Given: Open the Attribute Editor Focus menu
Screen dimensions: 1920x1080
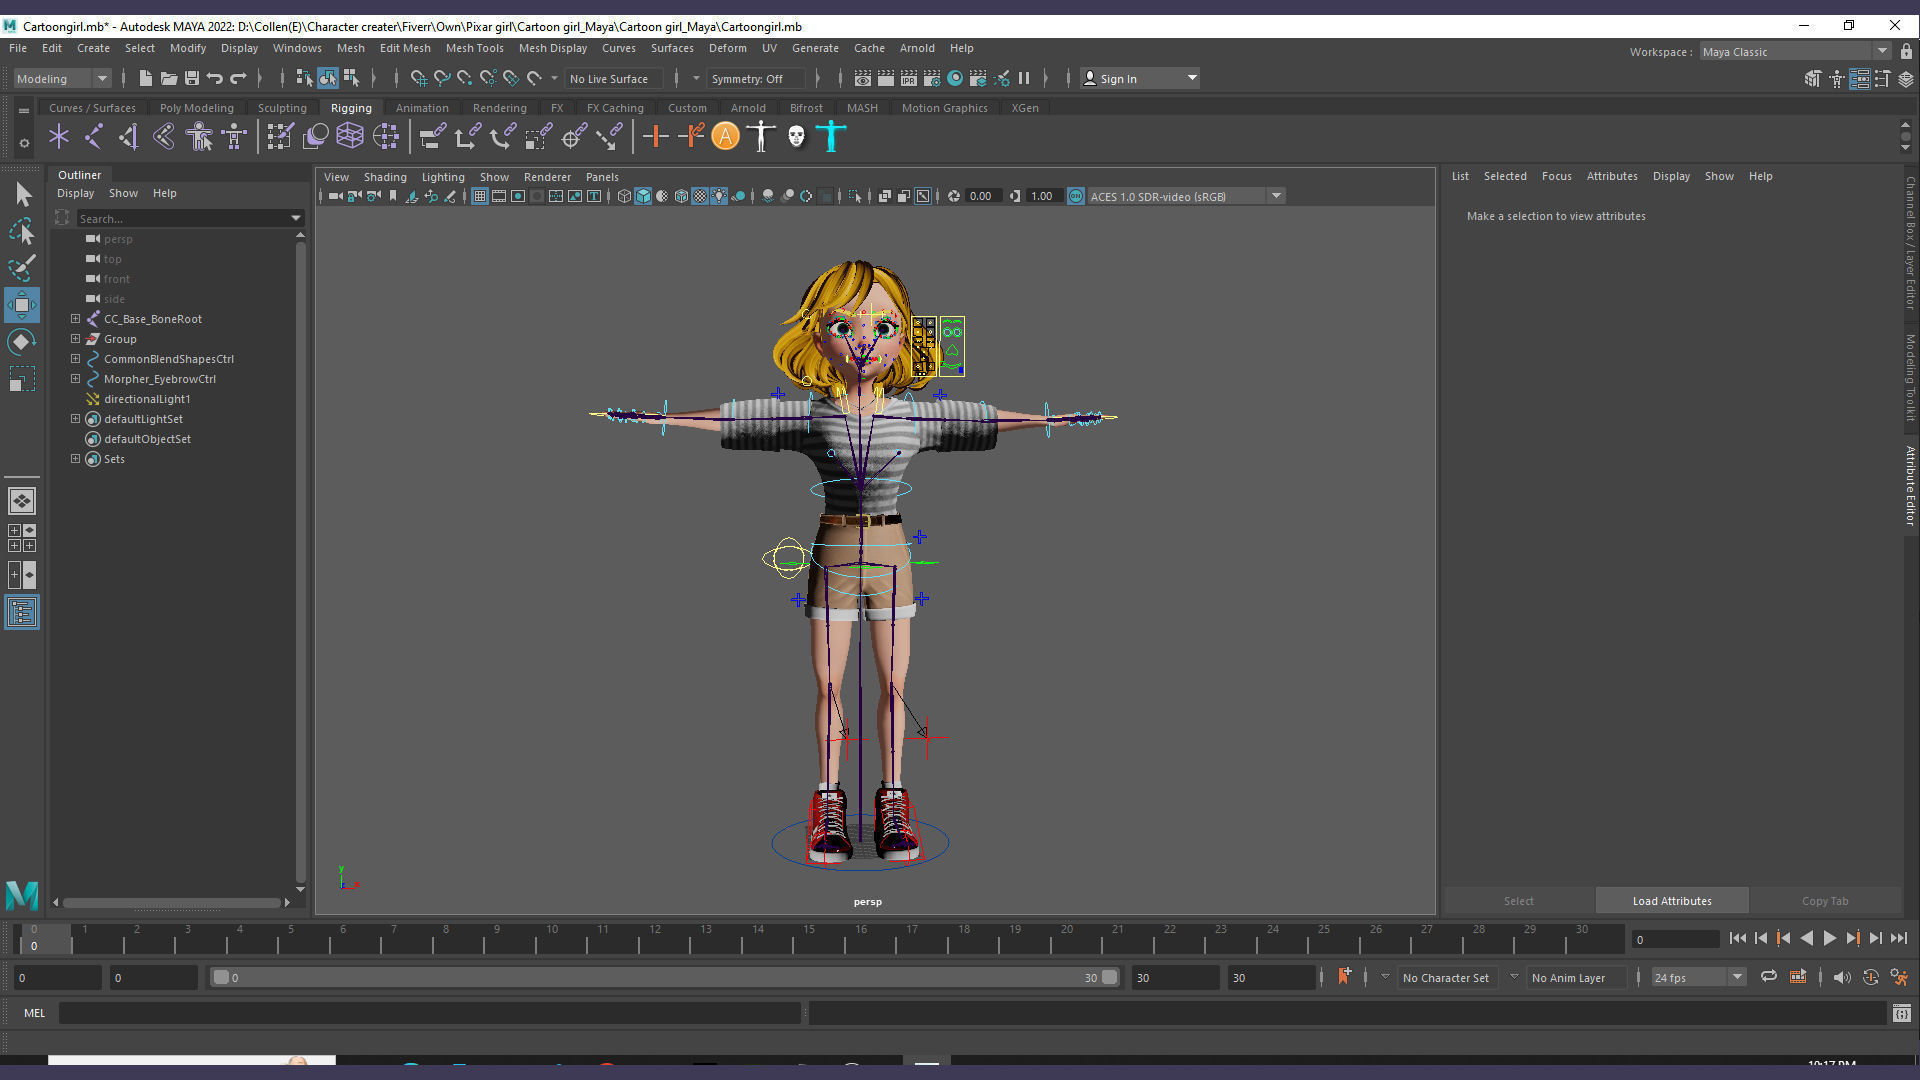Looking at the screenshot, I should (1556, 176).
